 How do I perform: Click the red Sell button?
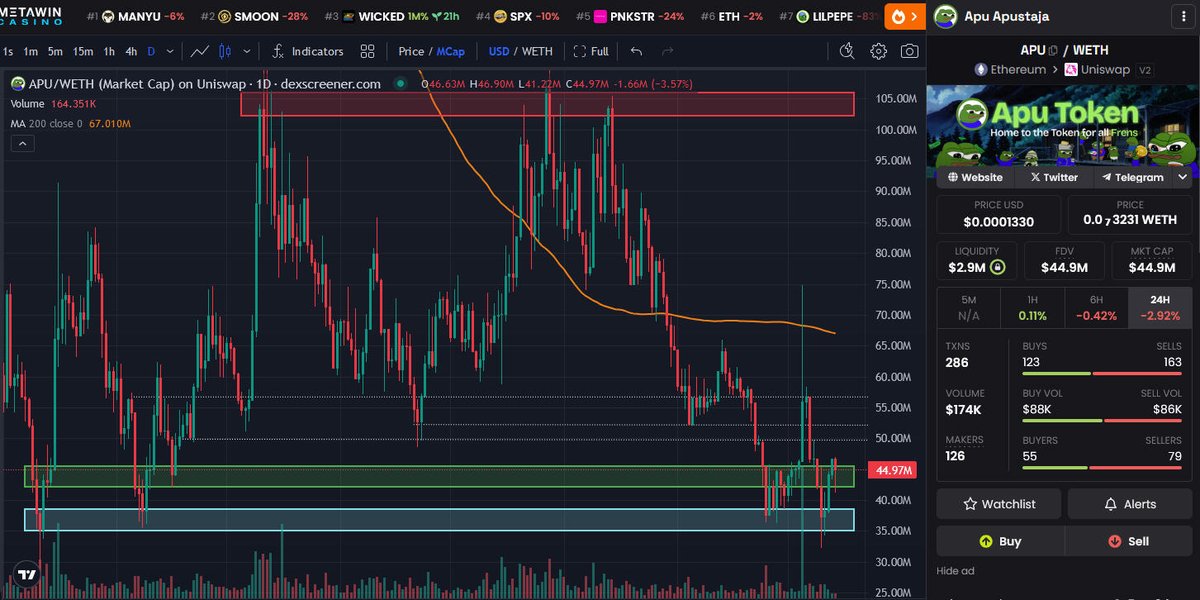click(x=1128, y=541)
